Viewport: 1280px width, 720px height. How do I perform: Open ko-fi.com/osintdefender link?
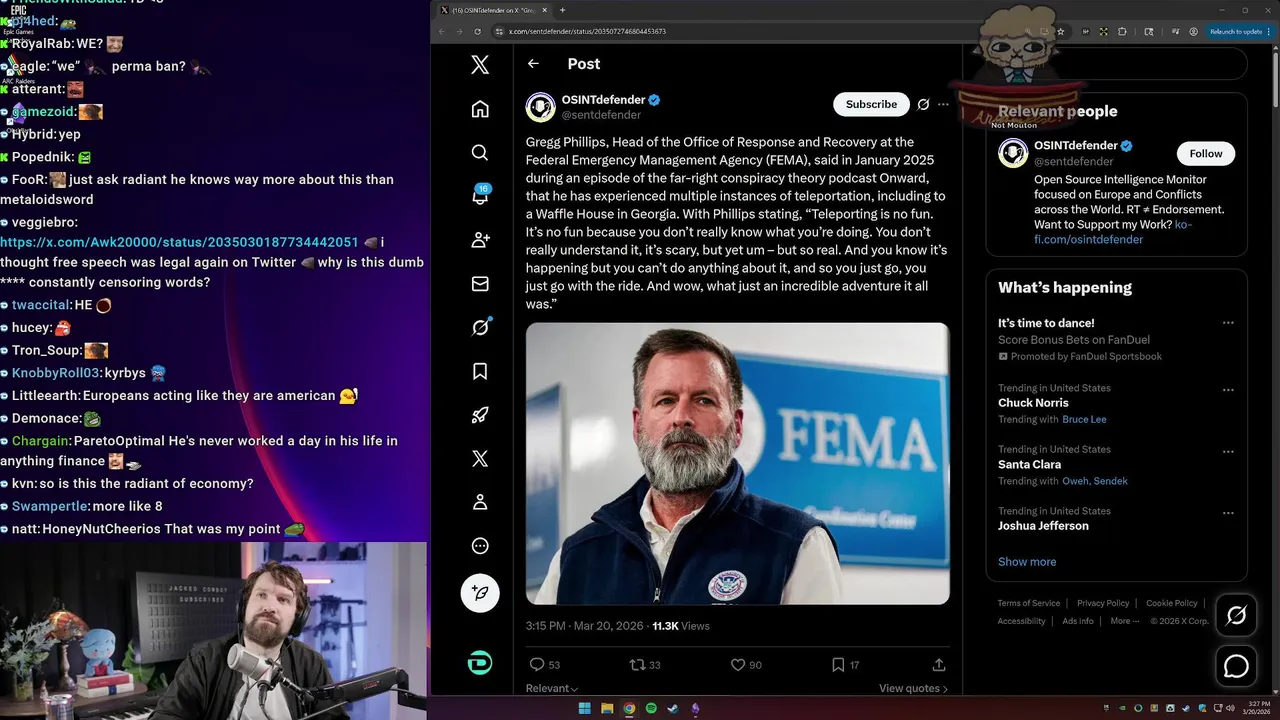pyautogui.click(x=1112, y=232)
